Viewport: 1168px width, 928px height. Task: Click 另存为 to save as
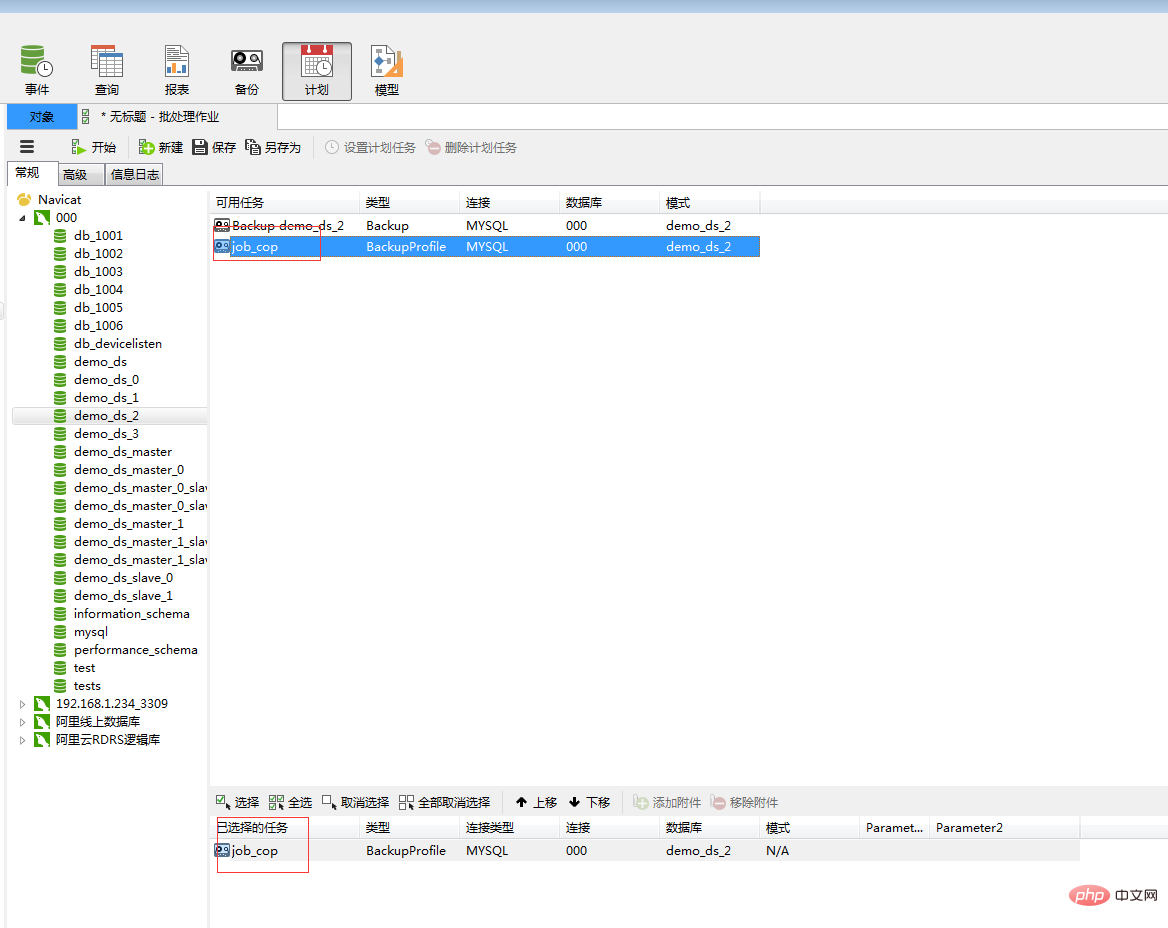click(x=273, y=147)
